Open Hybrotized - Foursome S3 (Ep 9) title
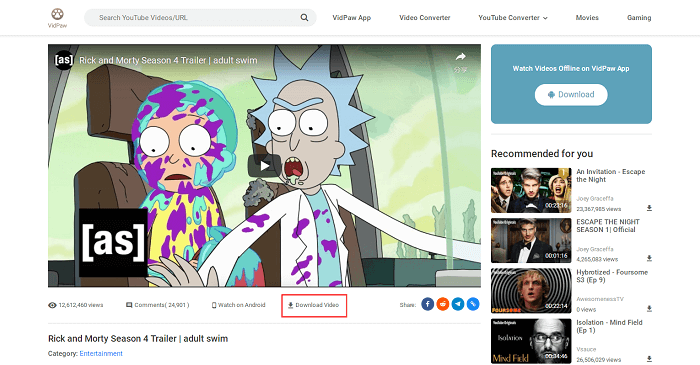700x365 pixels. pyautogui.click(x=612, y=276)
